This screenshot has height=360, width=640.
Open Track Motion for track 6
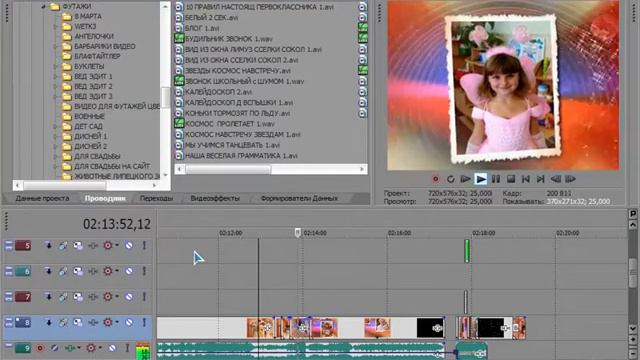[78, 271]
